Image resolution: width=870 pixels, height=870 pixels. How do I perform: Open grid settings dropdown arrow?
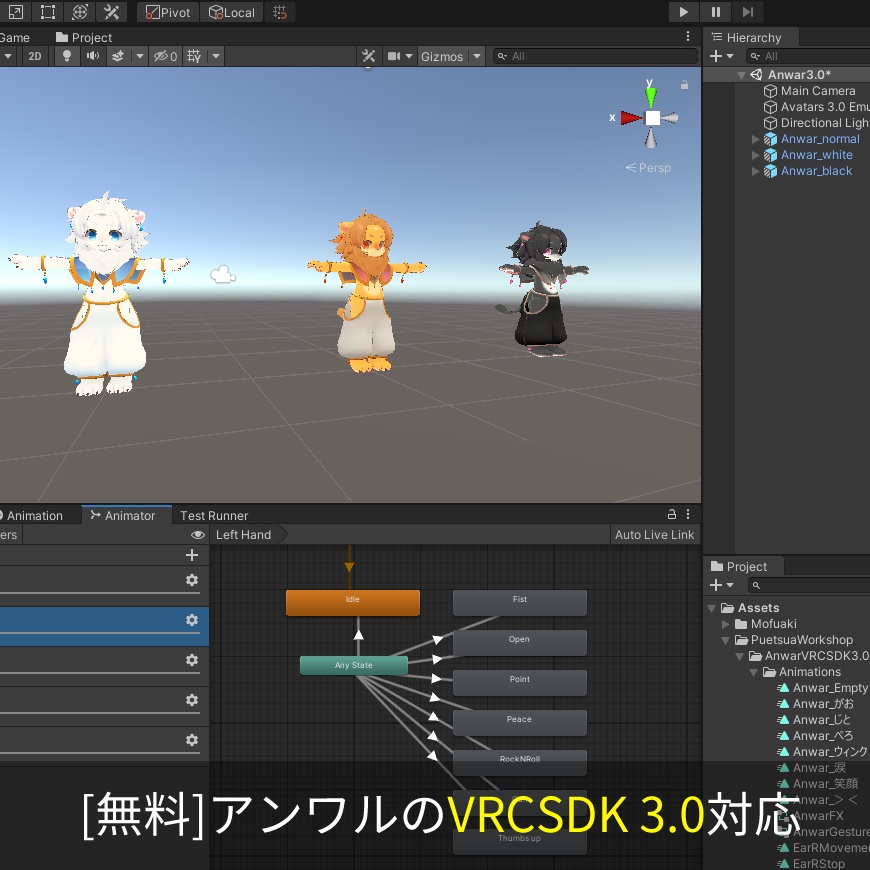coord(216,56)
